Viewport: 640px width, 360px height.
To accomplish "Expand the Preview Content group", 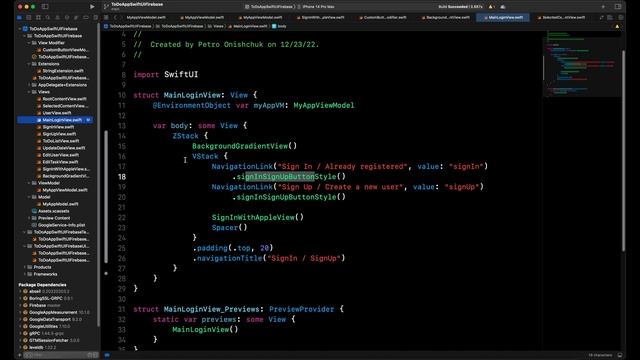I will point(29,218).
